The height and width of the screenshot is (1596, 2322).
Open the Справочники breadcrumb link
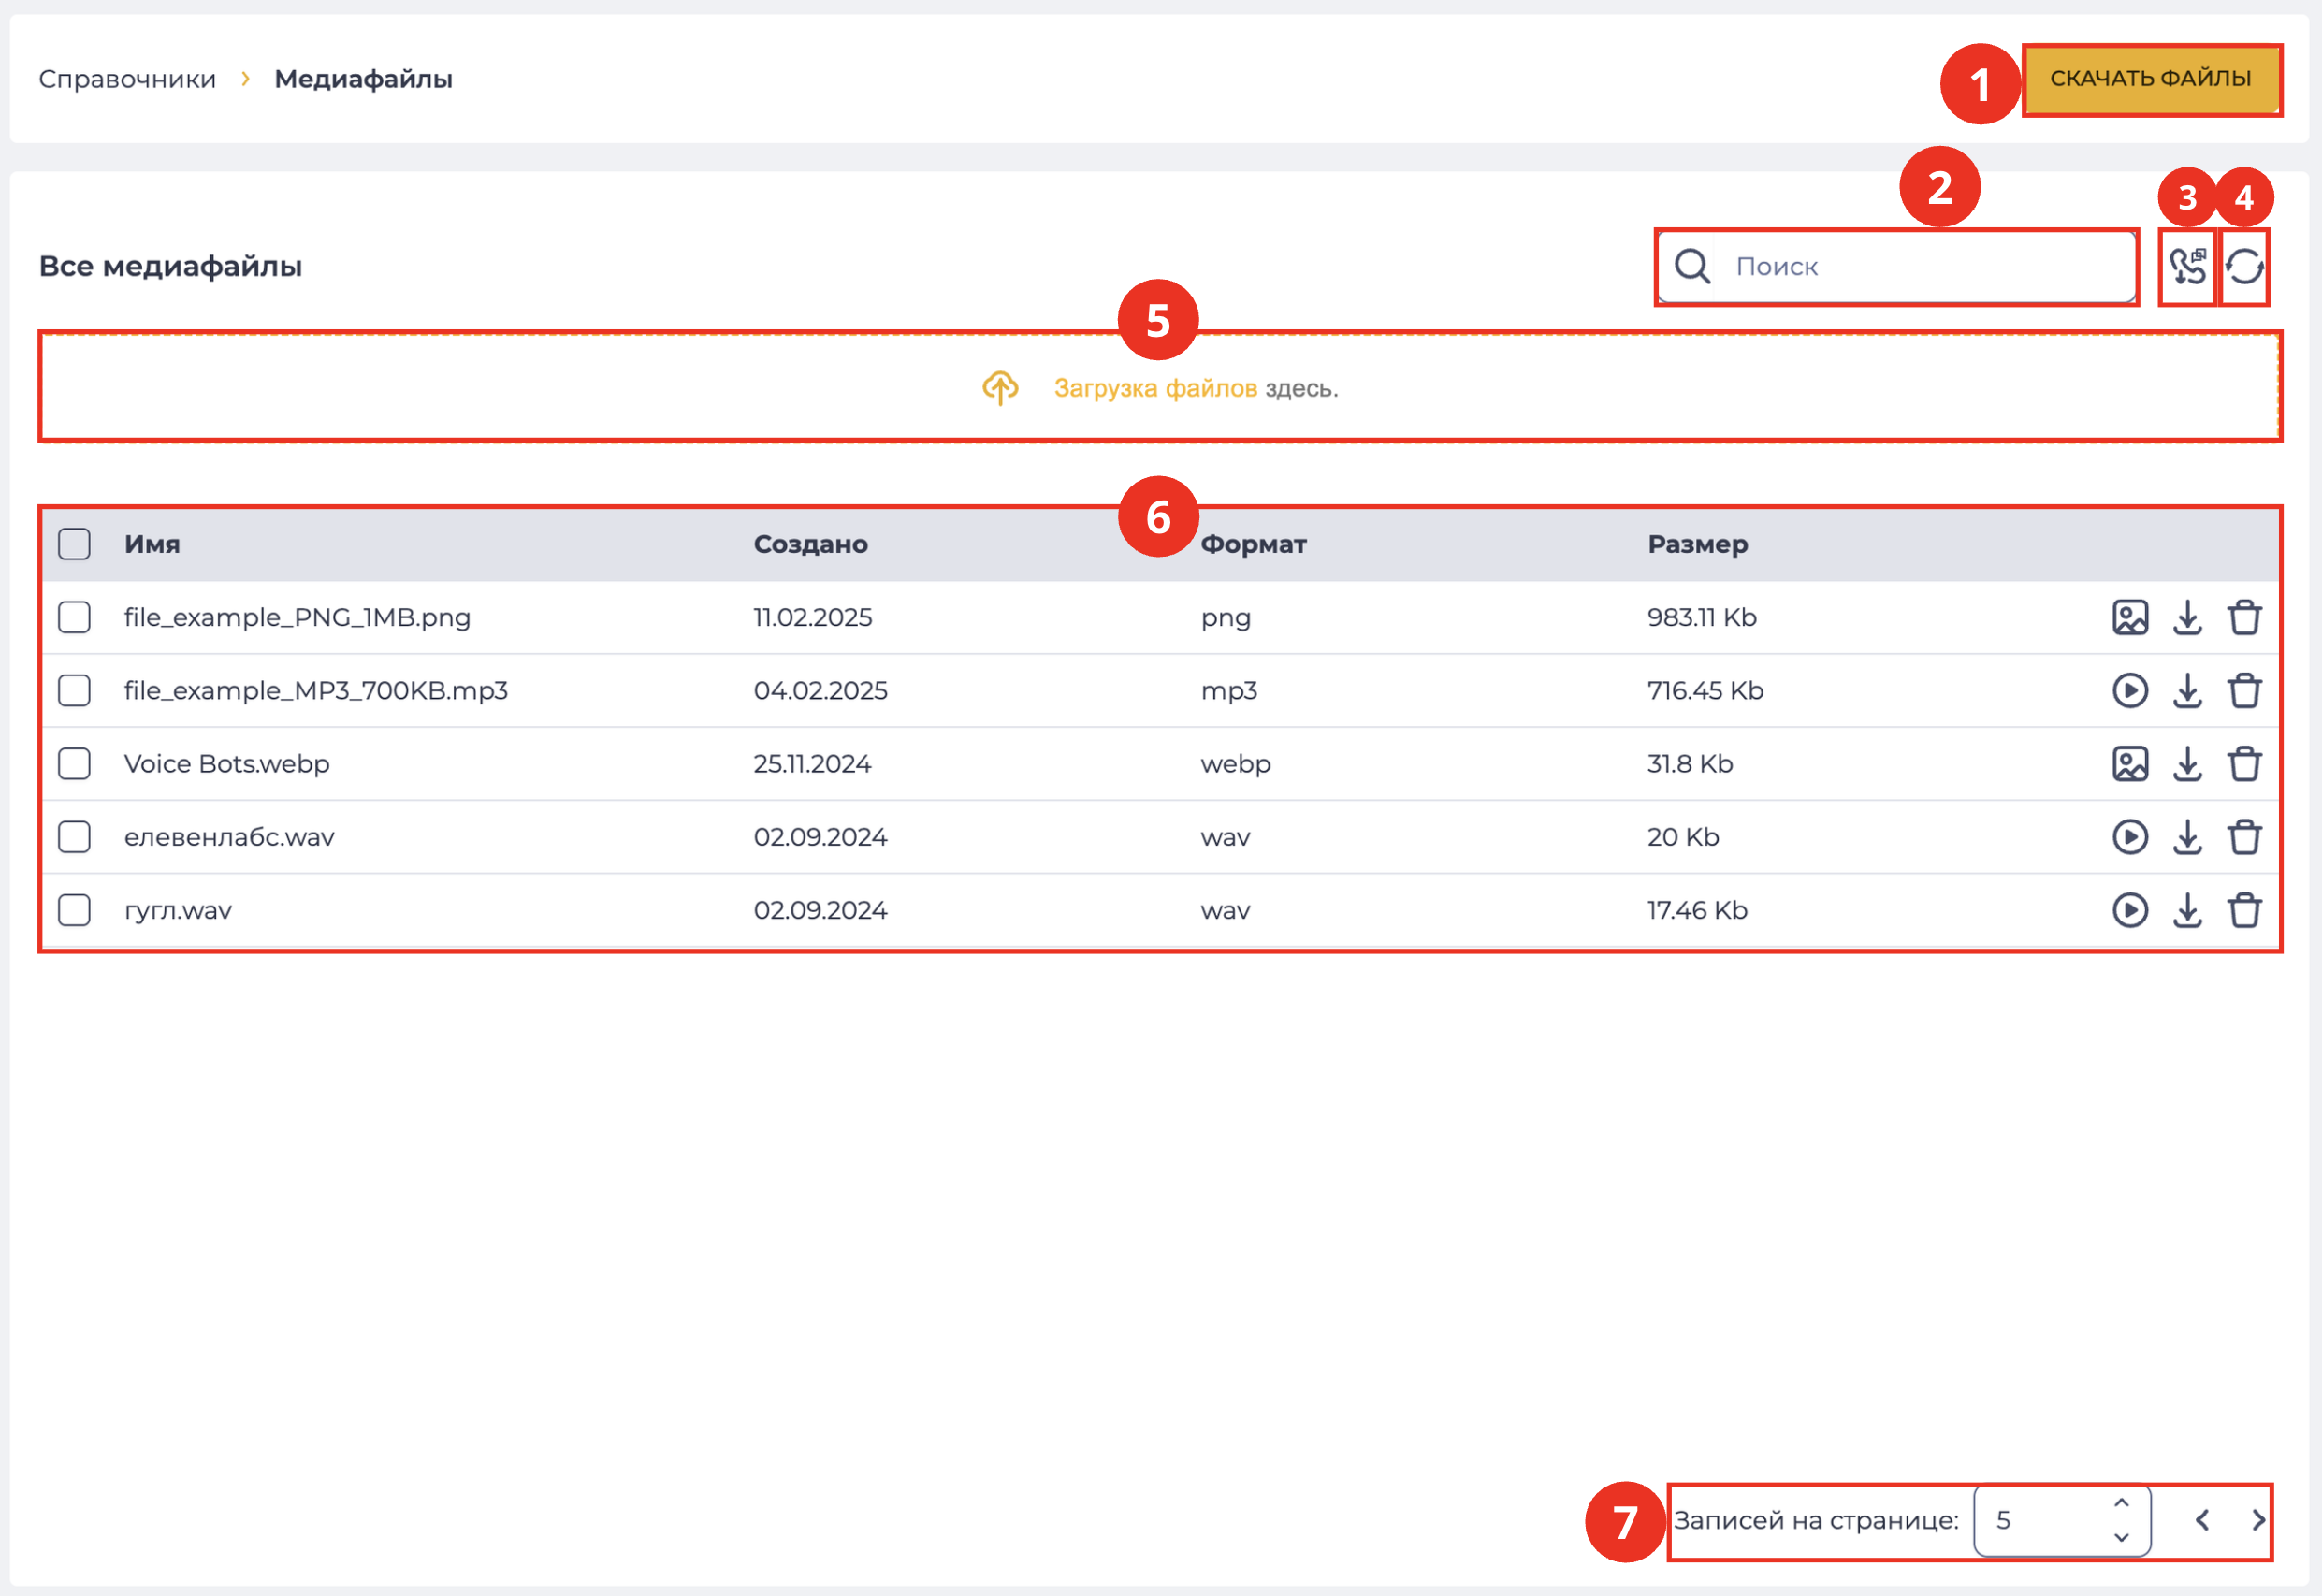tap(127, 79)
